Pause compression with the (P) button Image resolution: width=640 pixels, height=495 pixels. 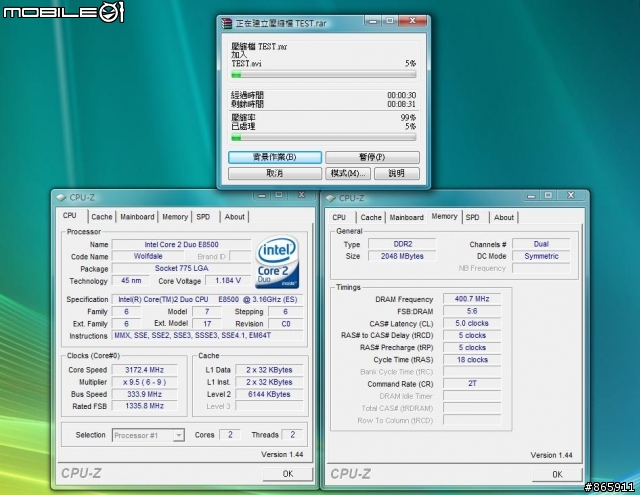pos(372,157)
